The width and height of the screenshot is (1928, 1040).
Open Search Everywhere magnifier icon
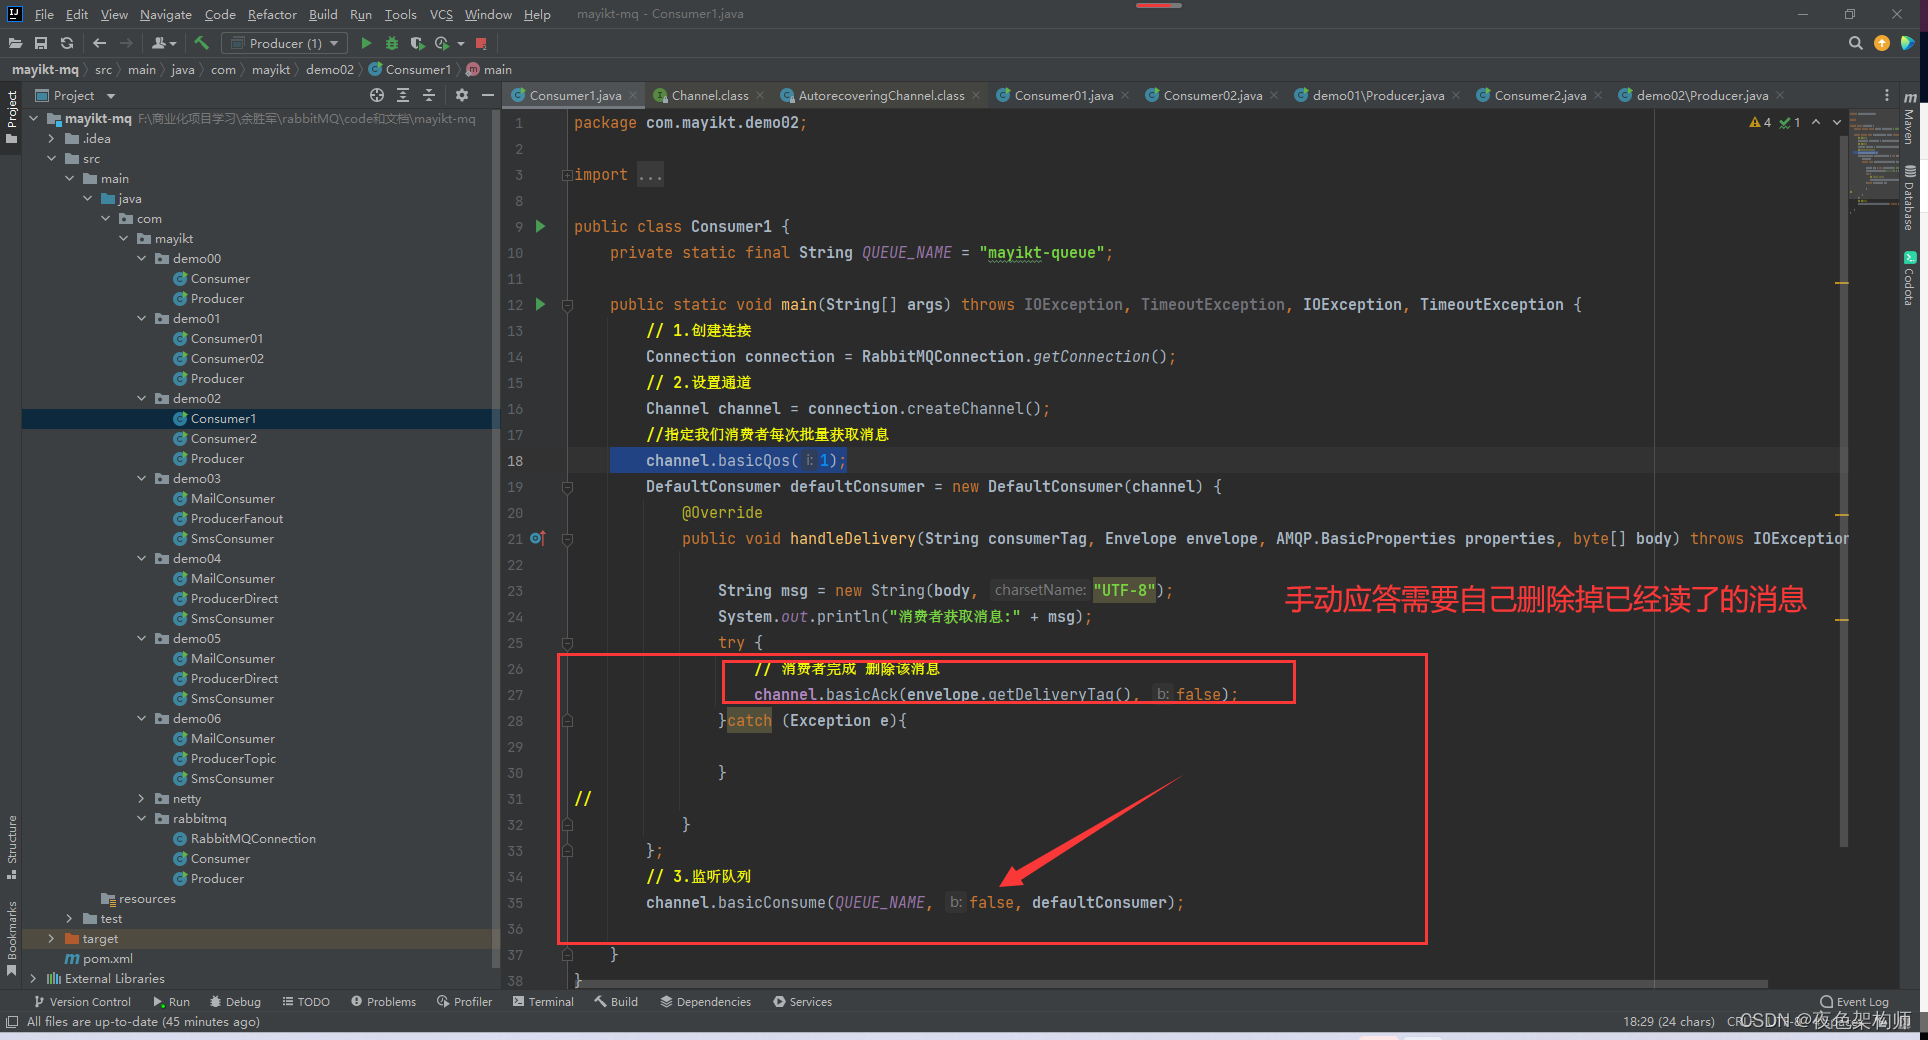coord(1856,43)
